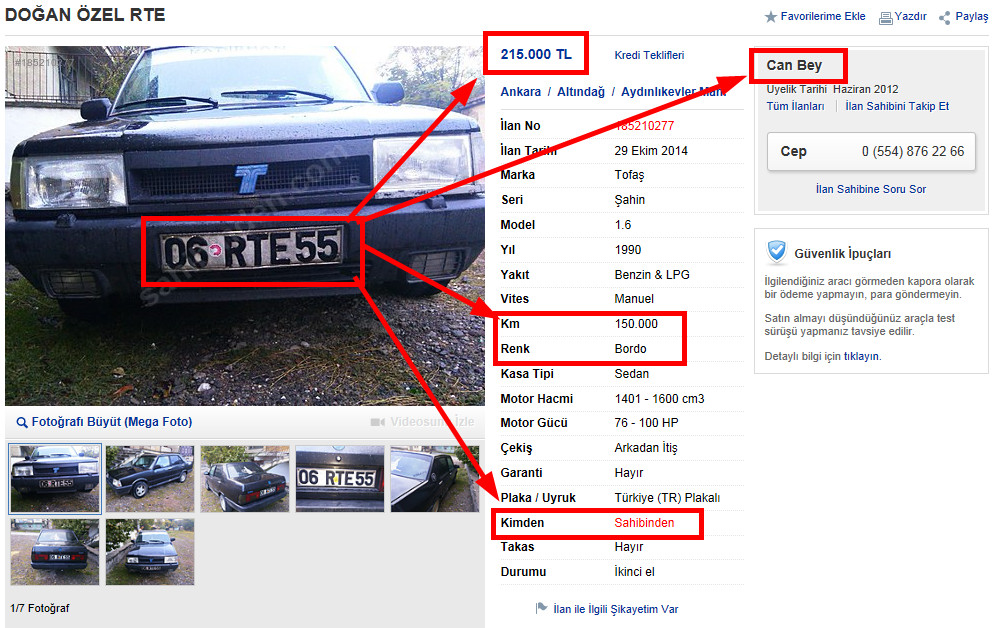Click the magnifier icon for Fotoğrafı Büyüt
This screenshot has height=628, width=995.
point(22,422)
